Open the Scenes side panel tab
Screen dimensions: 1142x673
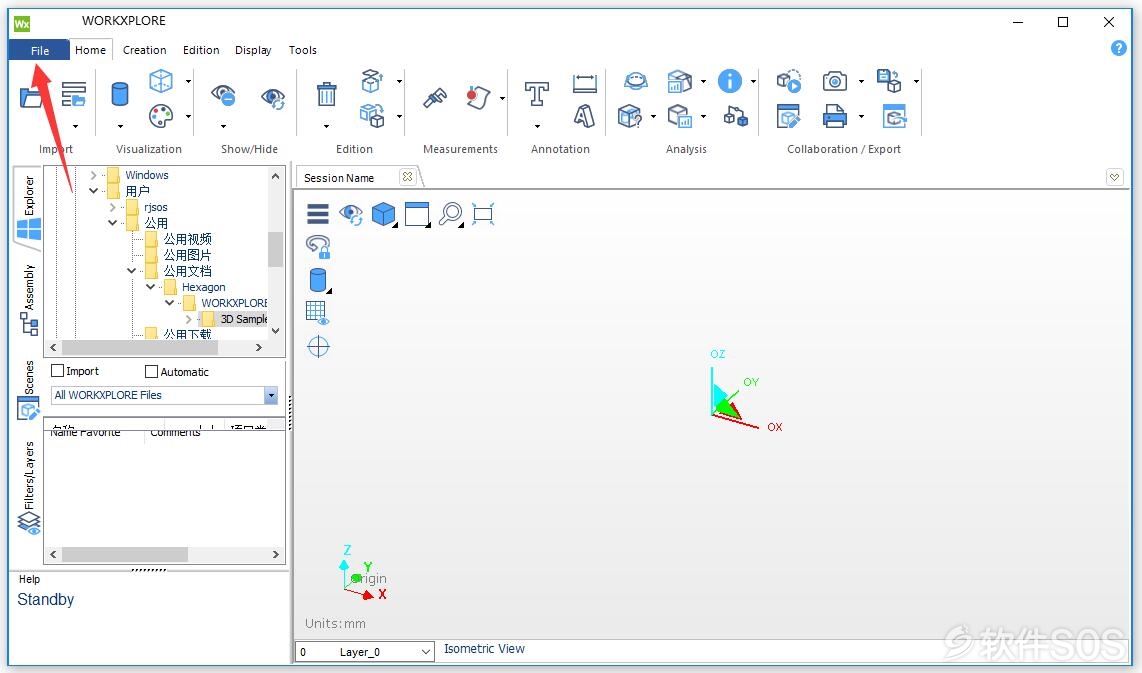(x=28, y=390)
